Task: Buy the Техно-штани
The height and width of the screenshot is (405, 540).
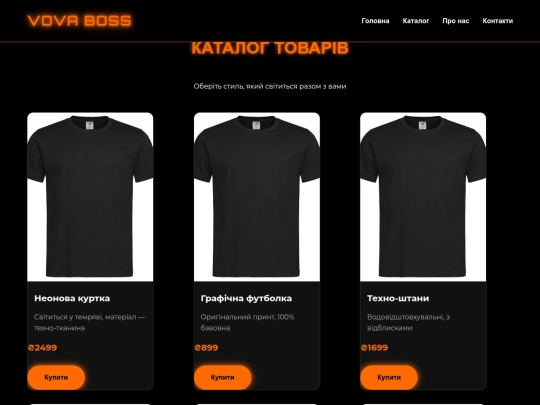Action: [x=389, y=377]
